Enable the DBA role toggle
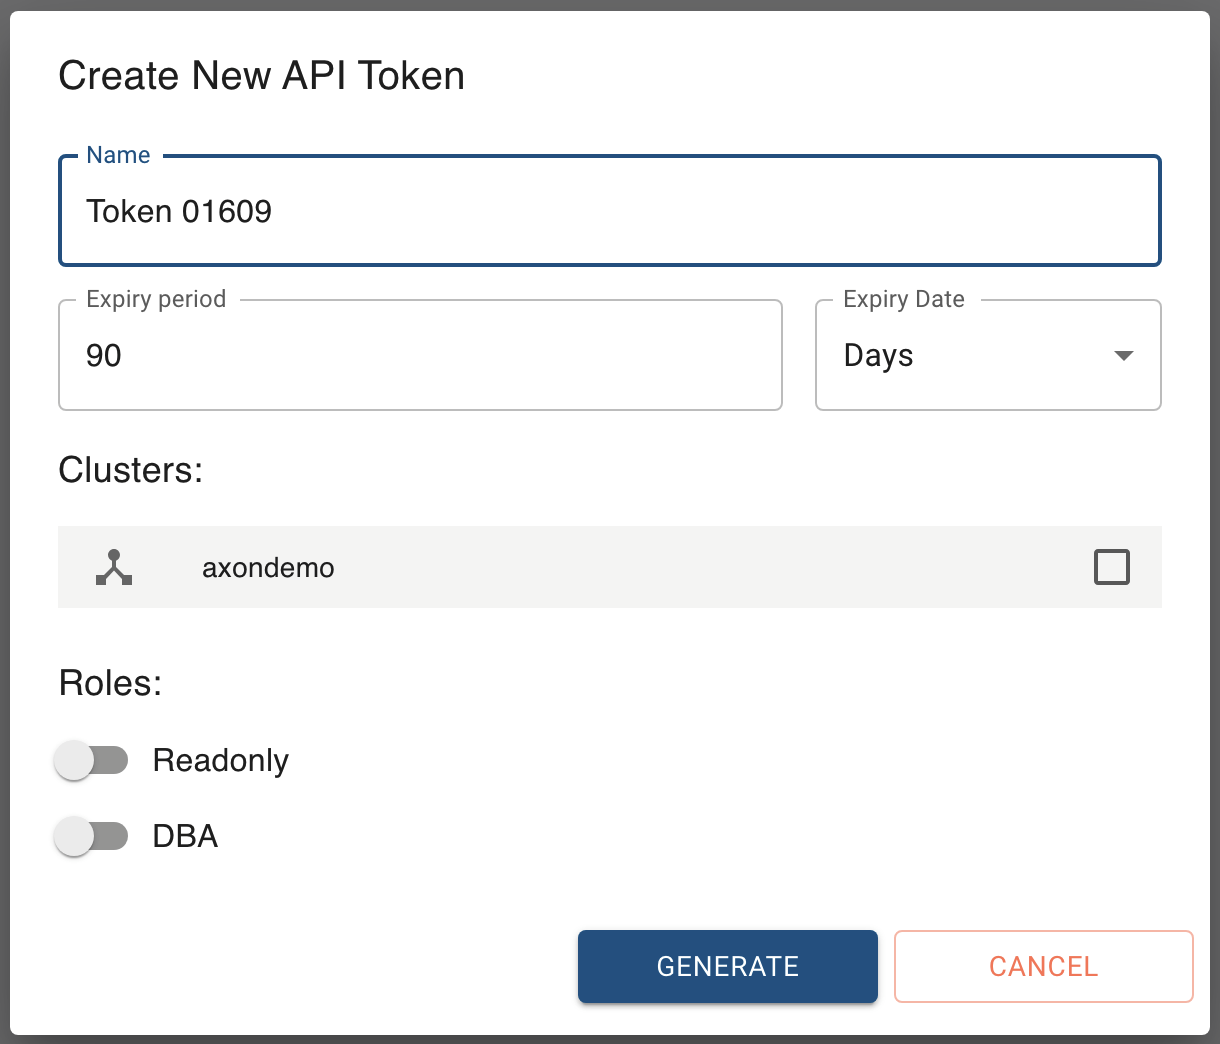The image size is (1220, 1044). pos(90,836)
